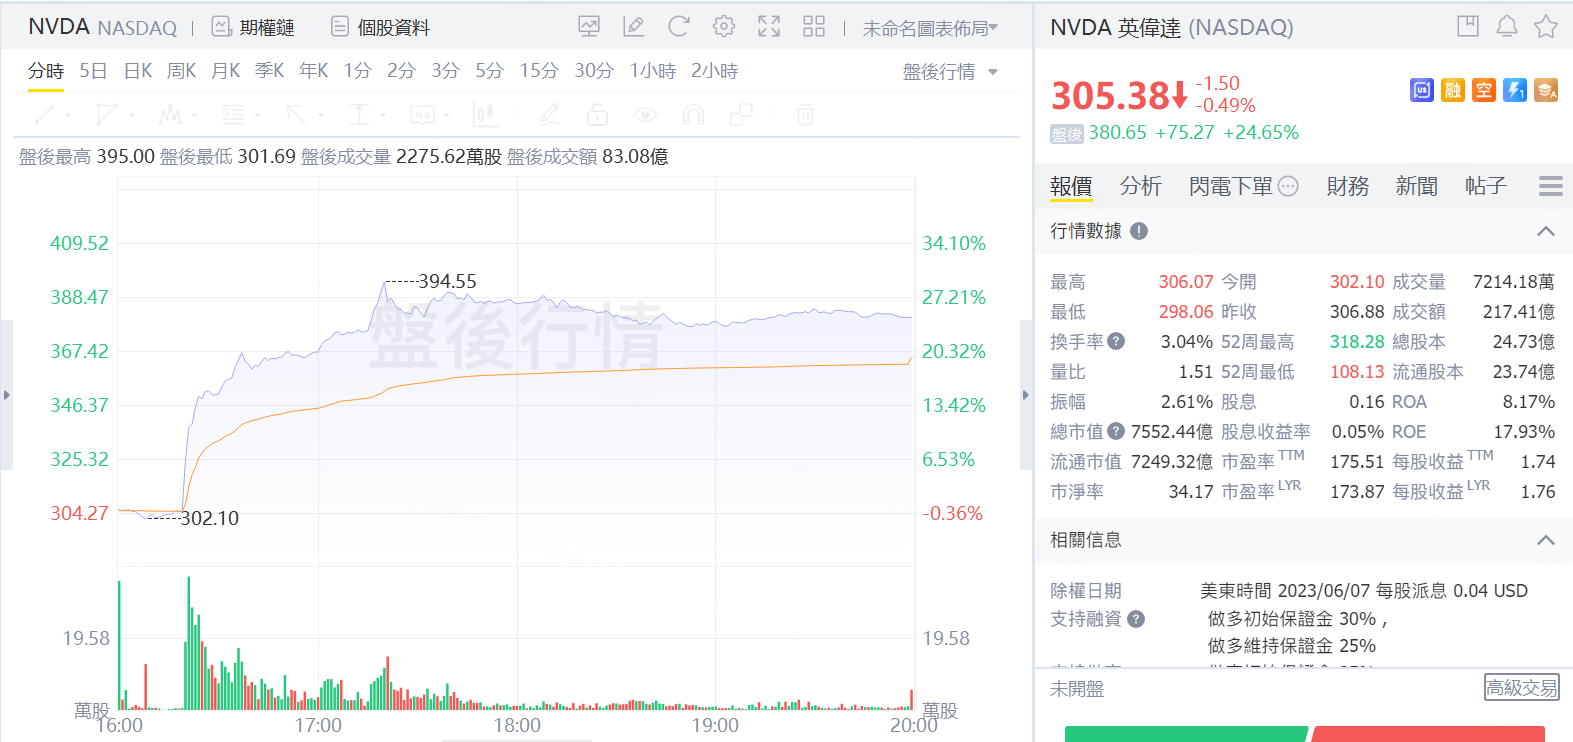This screenshot has height=742, width=1573.
Task: Open the 財務 tab
Action: click(x=1348, y=186)
